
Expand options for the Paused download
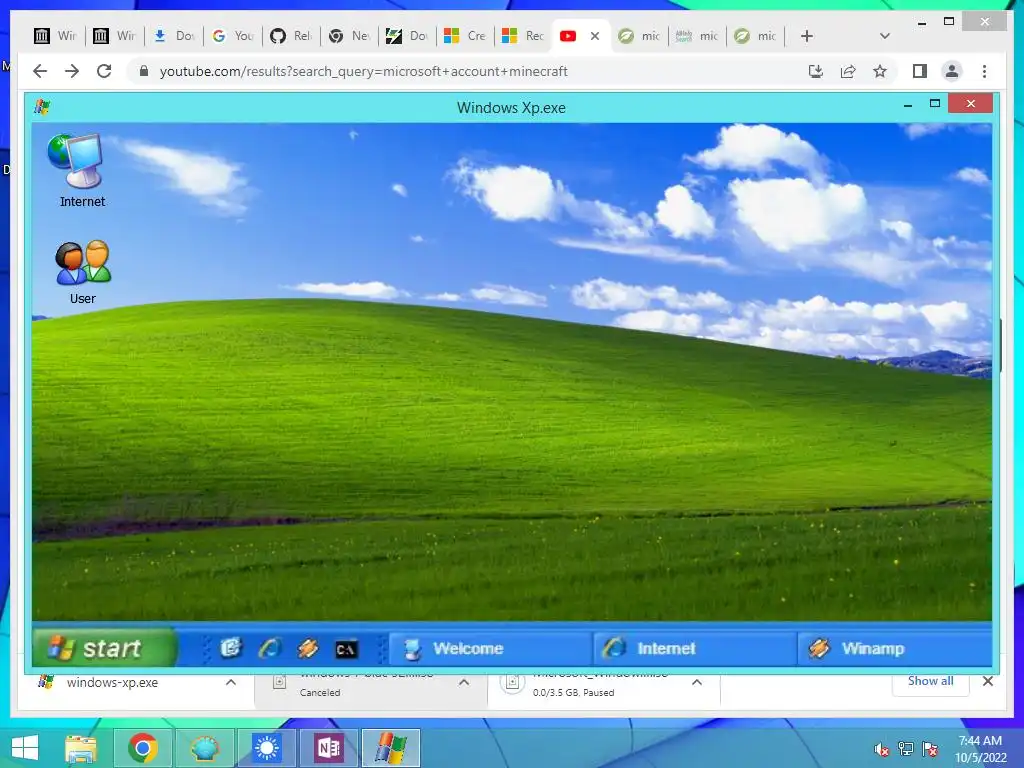[697, 682]
